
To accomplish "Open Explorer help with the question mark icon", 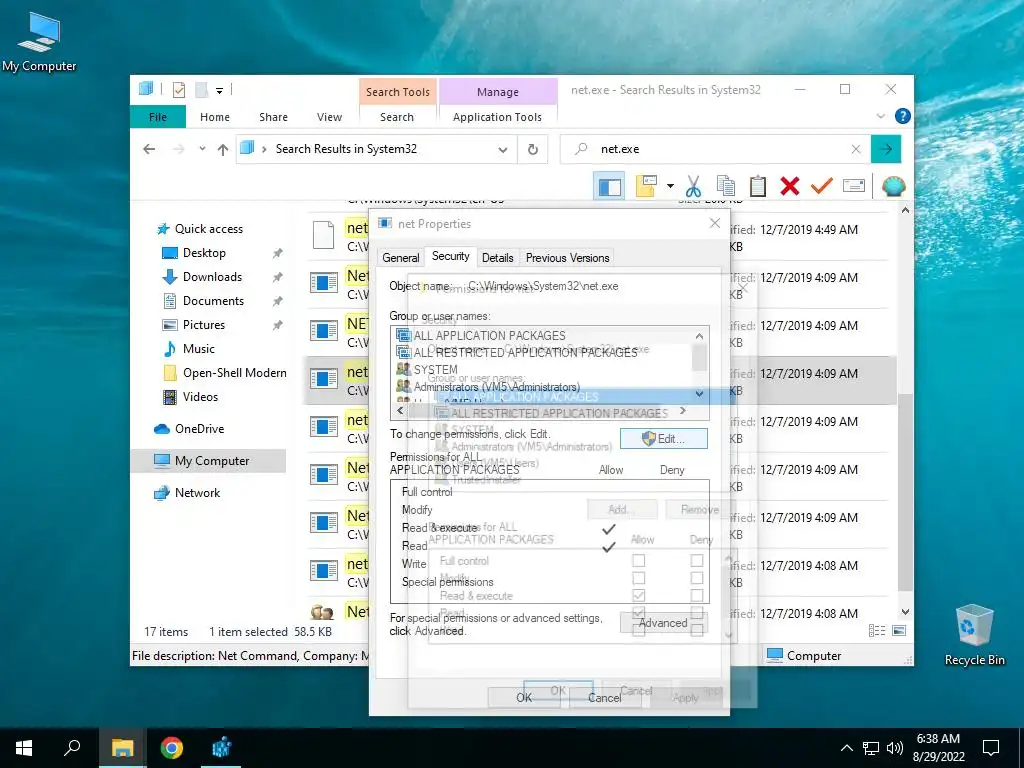I will pyautogui.click(x=903, y=116).
